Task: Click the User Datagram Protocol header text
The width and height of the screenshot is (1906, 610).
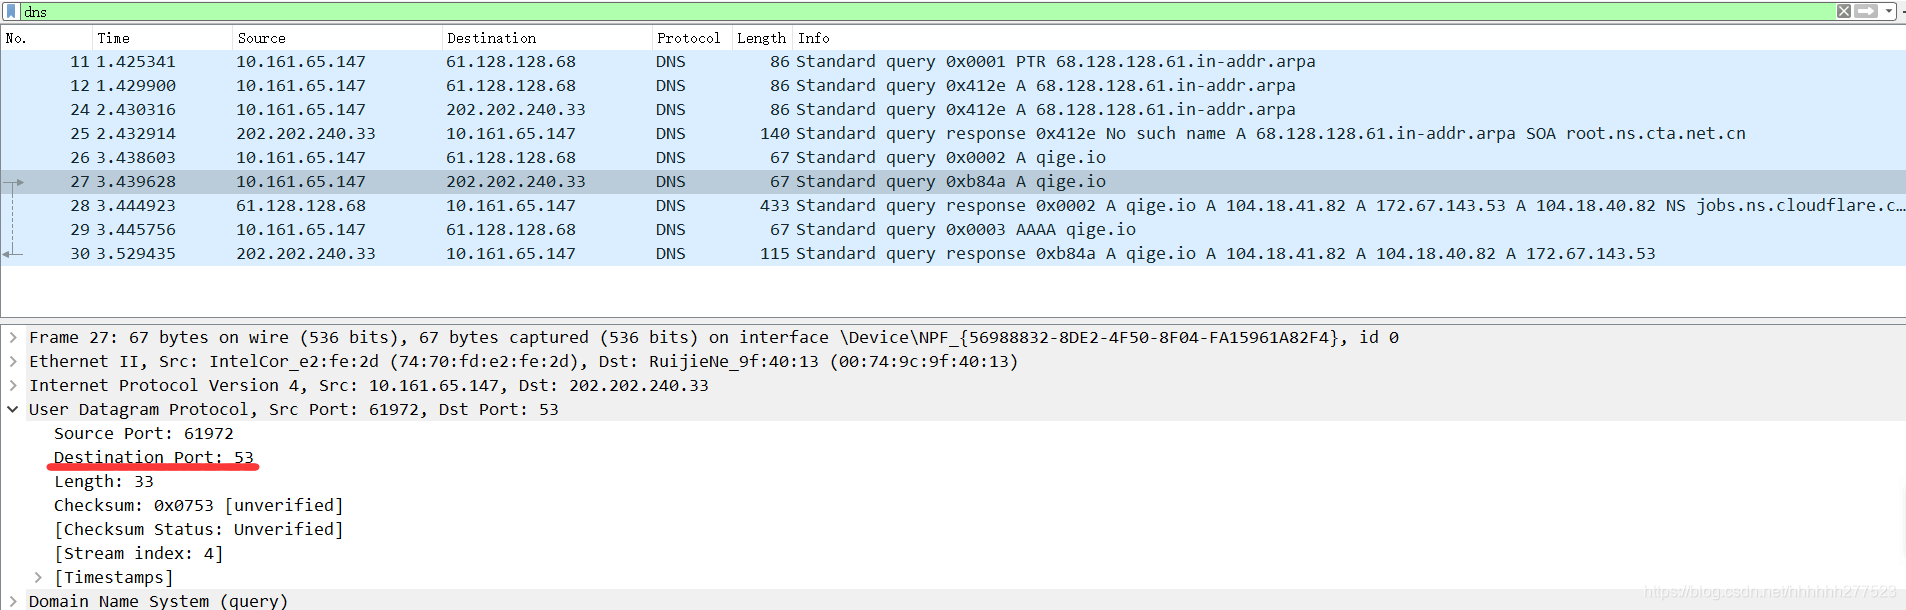Action: click(x=294, y=410)
